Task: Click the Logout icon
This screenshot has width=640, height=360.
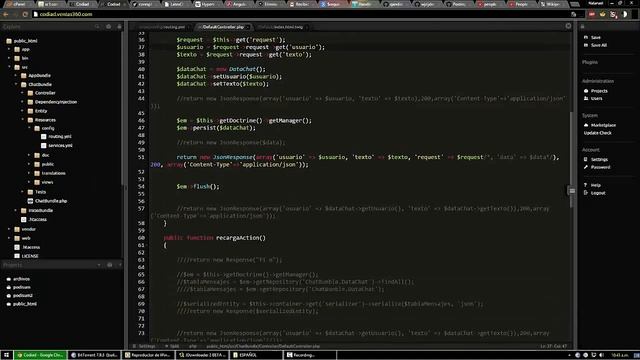Action: click(586, 193)
